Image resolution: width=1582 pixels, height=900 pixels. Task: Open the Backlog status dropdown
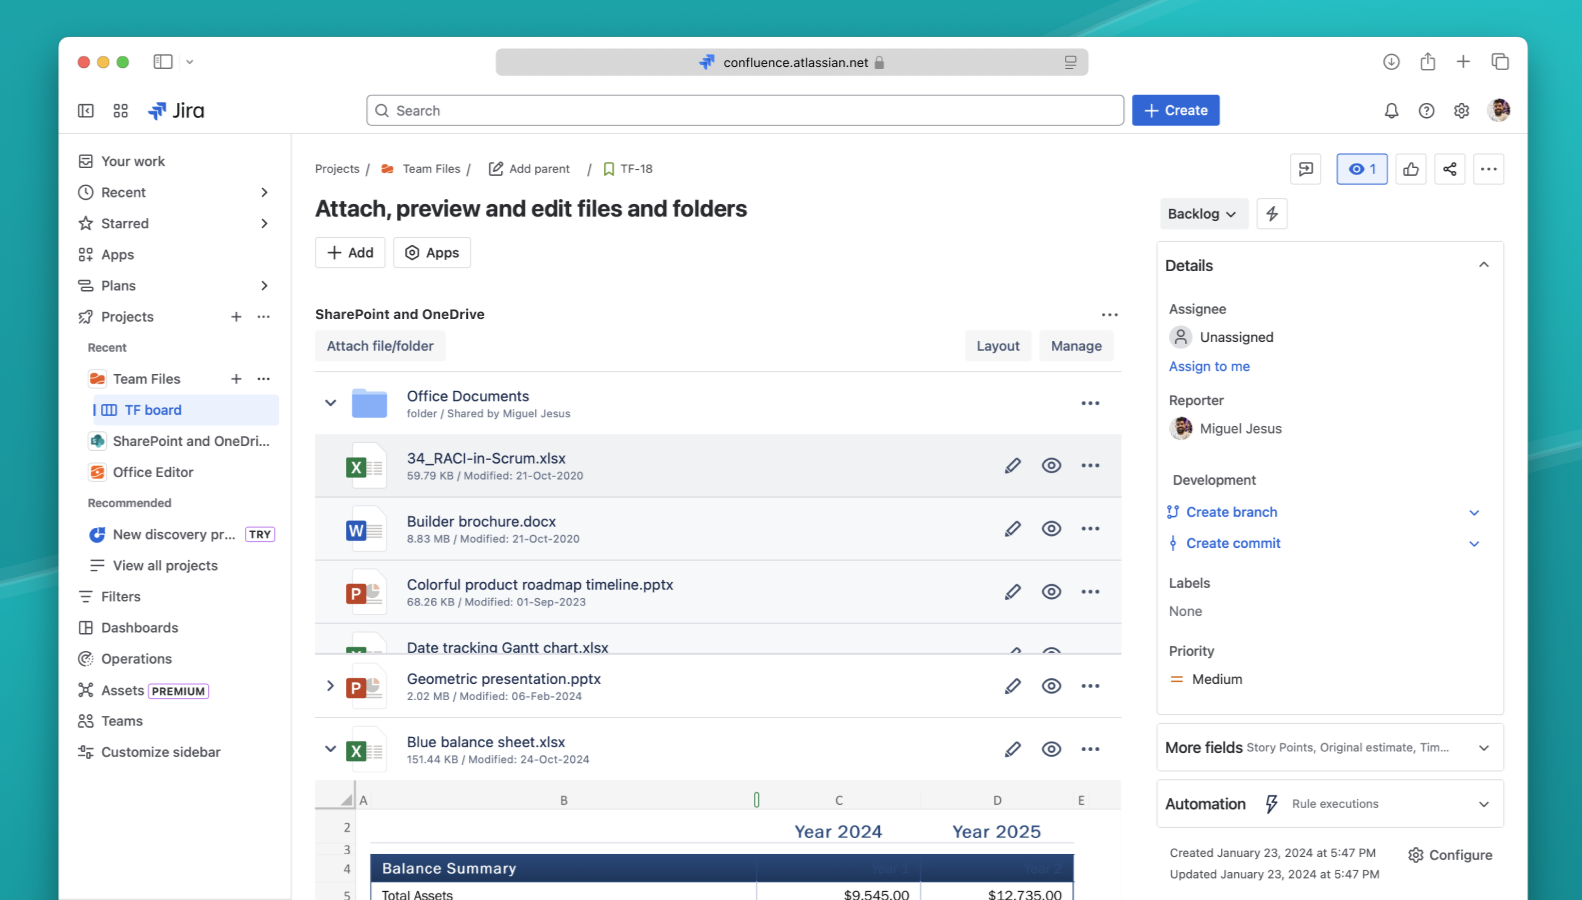[1202, 214]
